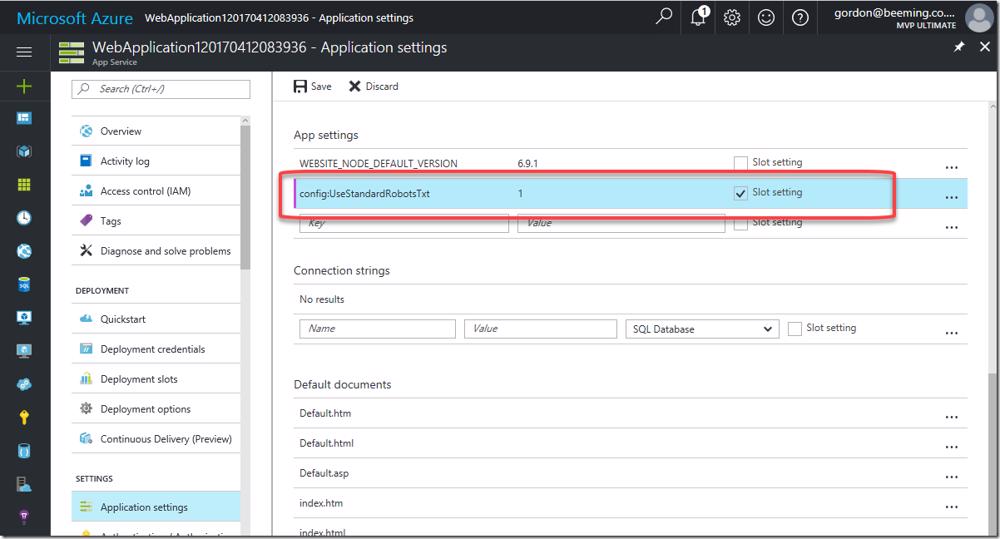Open the ellipsis menu for config:UseStandardRobotsTxt

[952, 197]
